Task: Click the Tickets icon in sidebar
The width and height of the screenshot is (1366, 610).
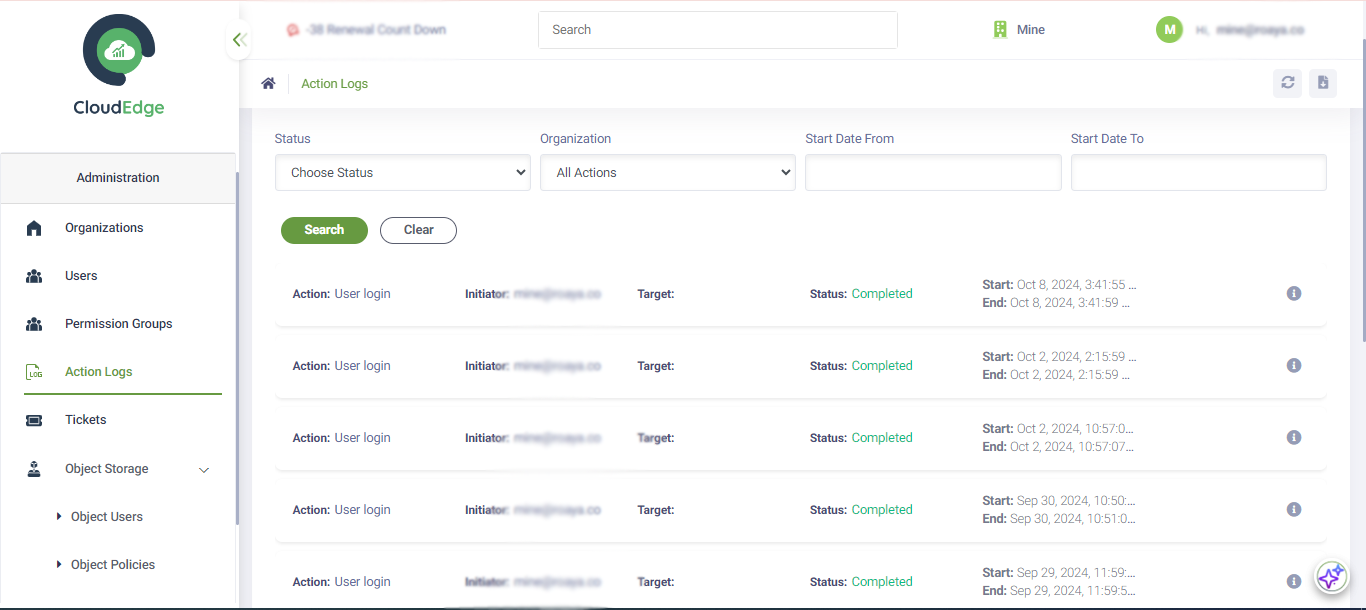Action: [34, 420]
